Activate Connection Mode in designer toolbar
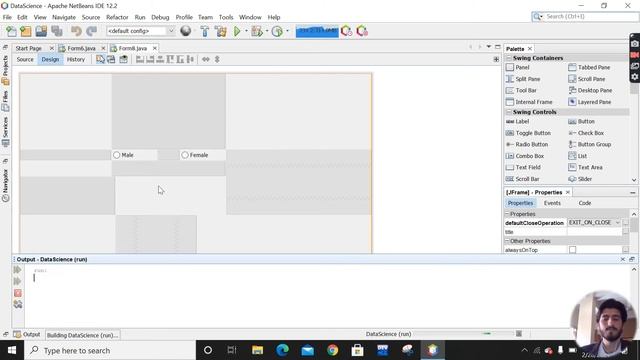640x360 pixels. [111, 60]
